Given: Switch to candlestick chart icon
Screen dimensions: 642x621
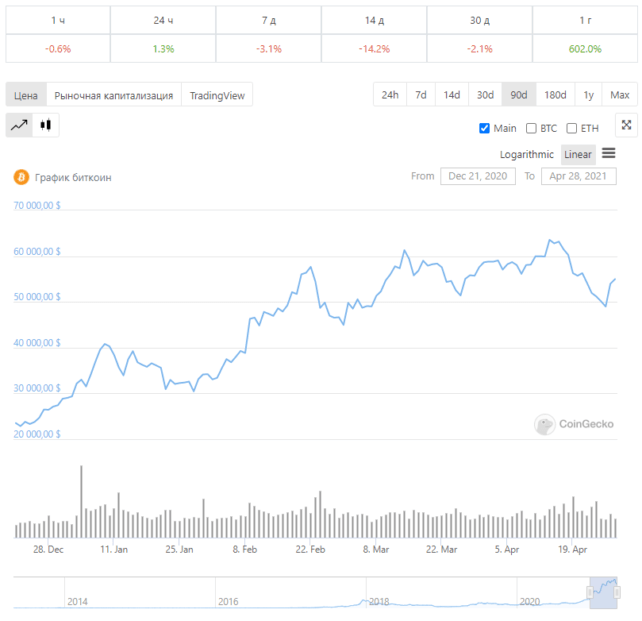Looking at the screenshot, I should [x=45, y=125].
